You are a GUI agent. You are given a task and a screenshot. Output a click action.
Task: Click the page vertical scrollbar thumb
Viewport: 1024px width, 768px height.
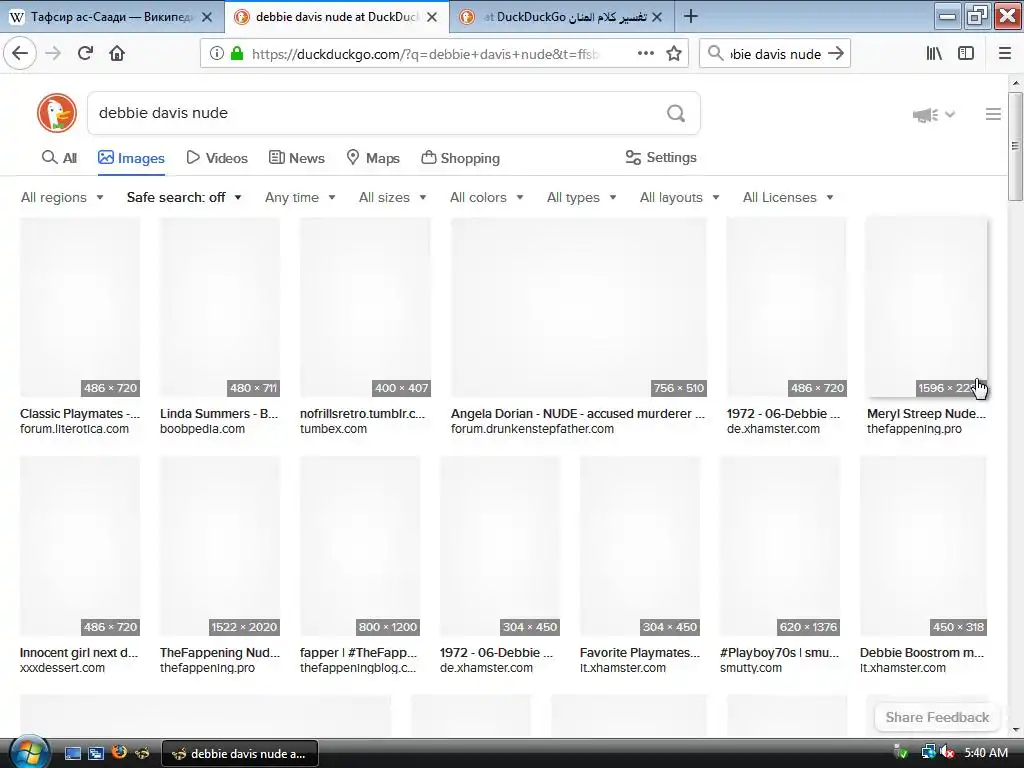coord(1015,146)
